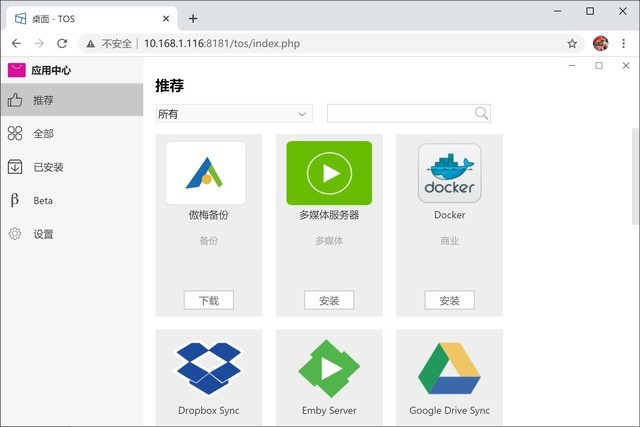640x427 pixels.
Task: Click 安装 button for Docker
Action: tap(449, 300)
